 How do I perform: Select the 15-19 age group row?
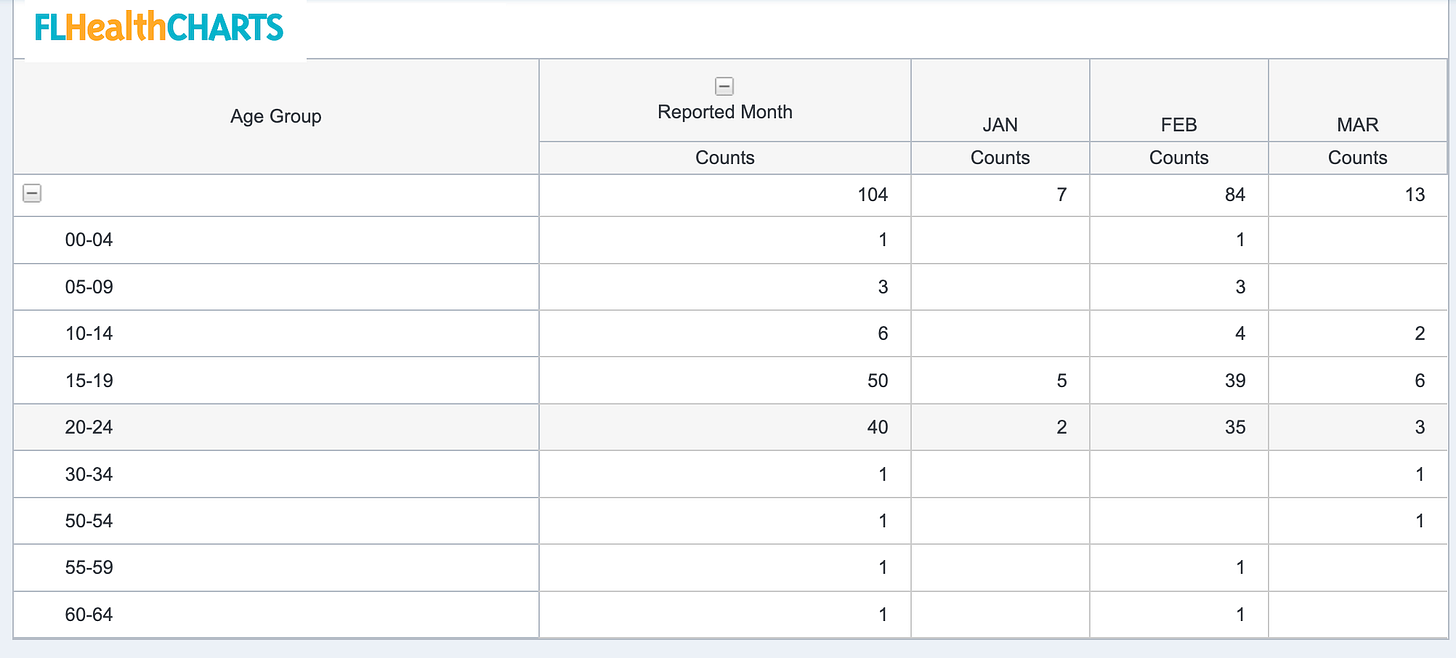(91, 381)
